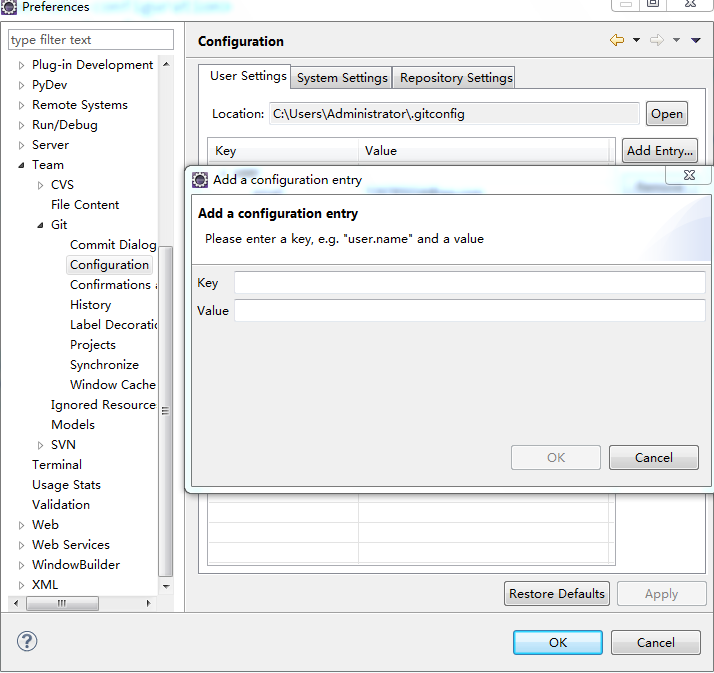Open the preferences view menu triangle
714x673 pixels.
tap(695, 41)
